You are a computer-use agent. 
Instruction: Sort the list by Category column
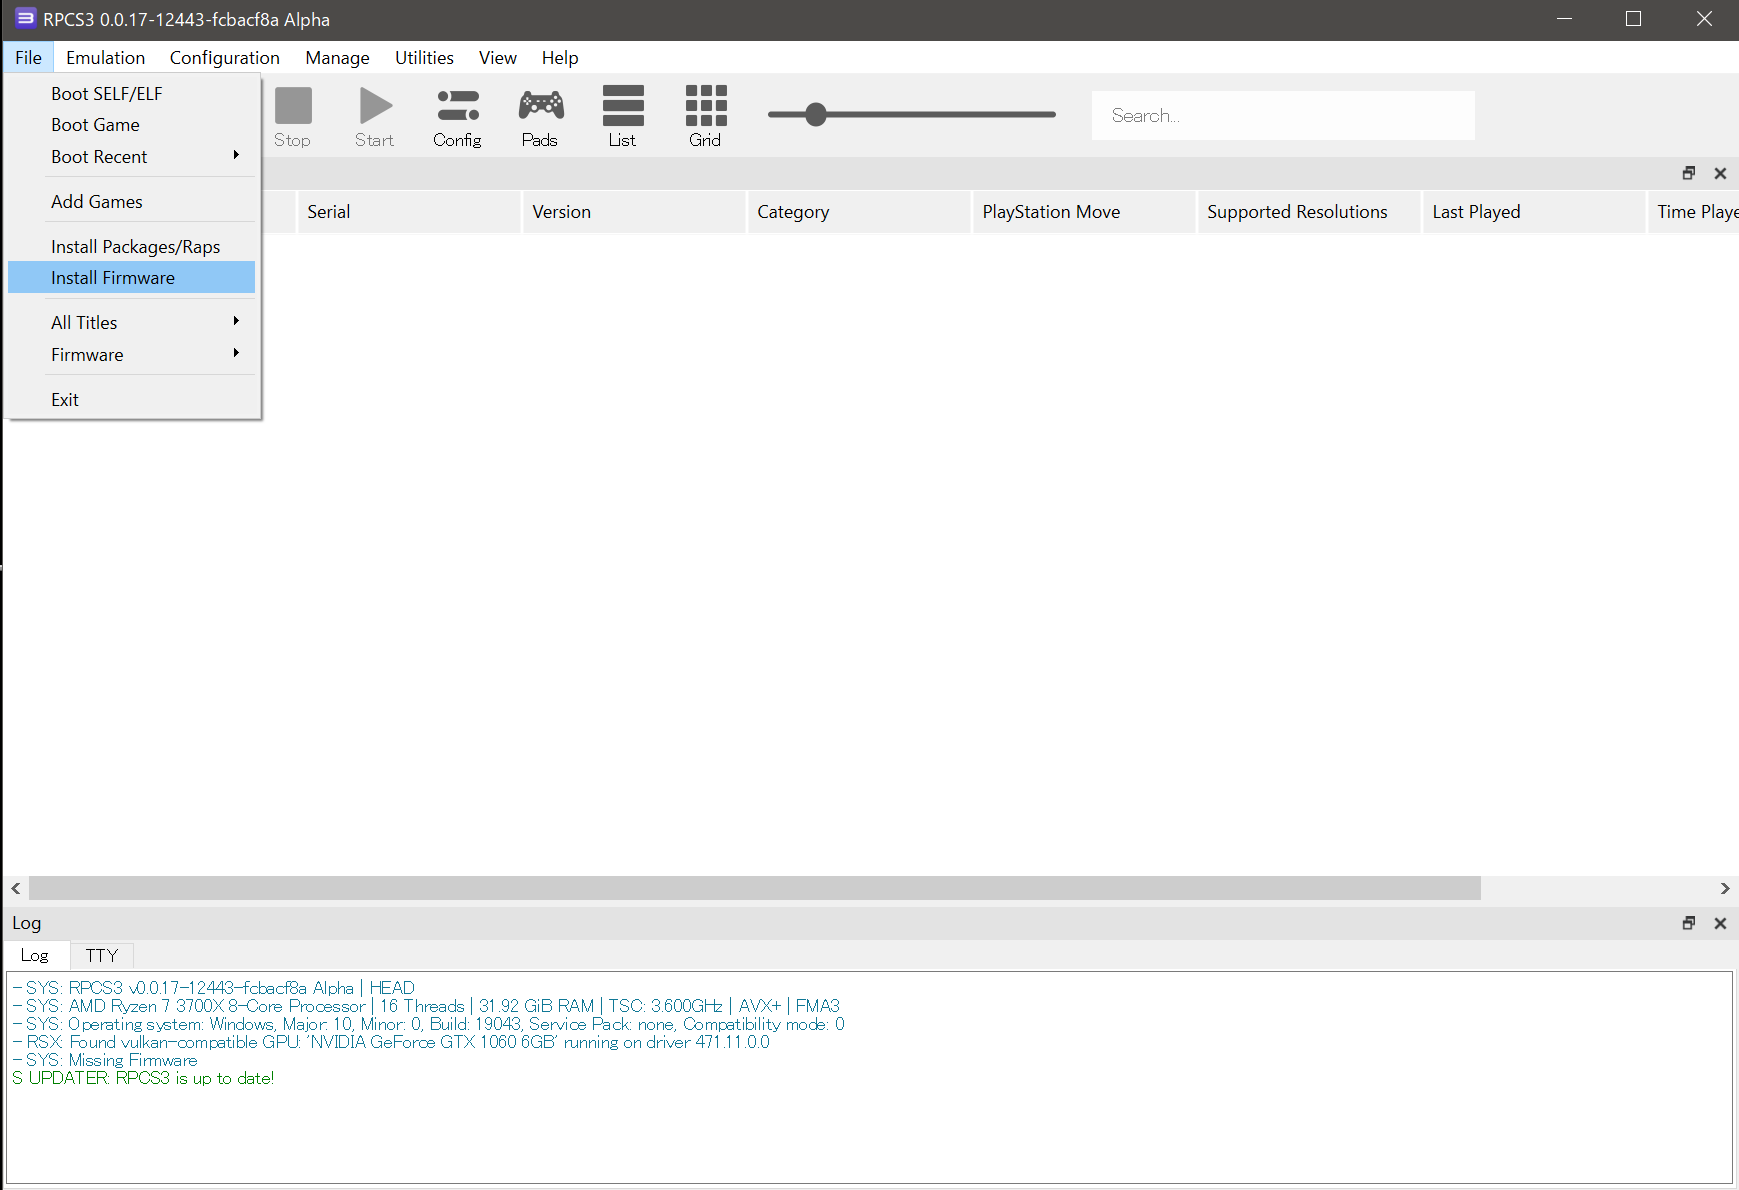pos(793,212)
